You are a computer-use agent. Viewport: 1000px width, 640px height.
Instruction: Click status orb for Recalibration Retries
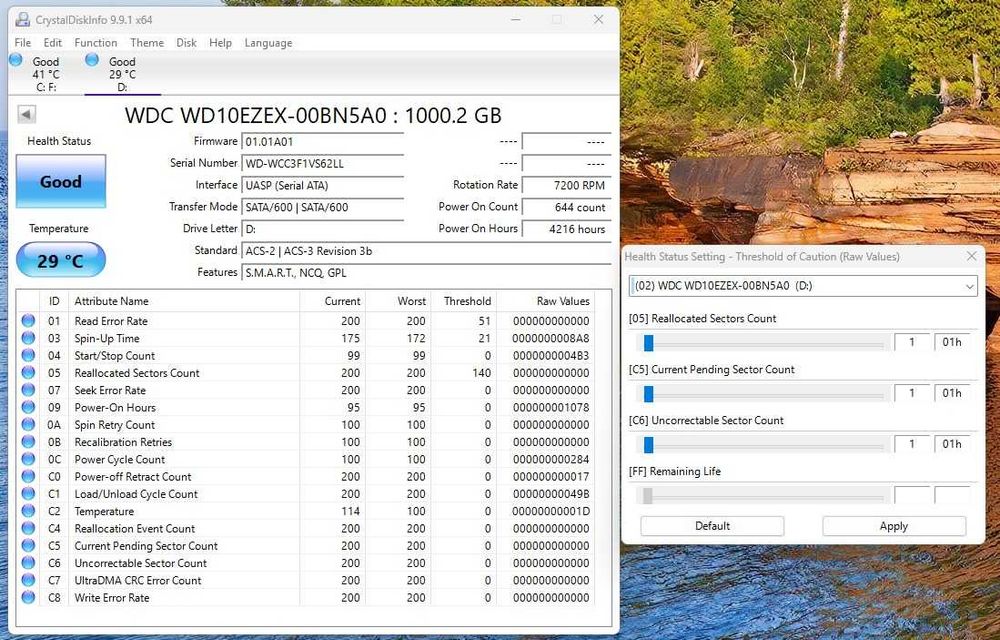[x=28, y=441]
